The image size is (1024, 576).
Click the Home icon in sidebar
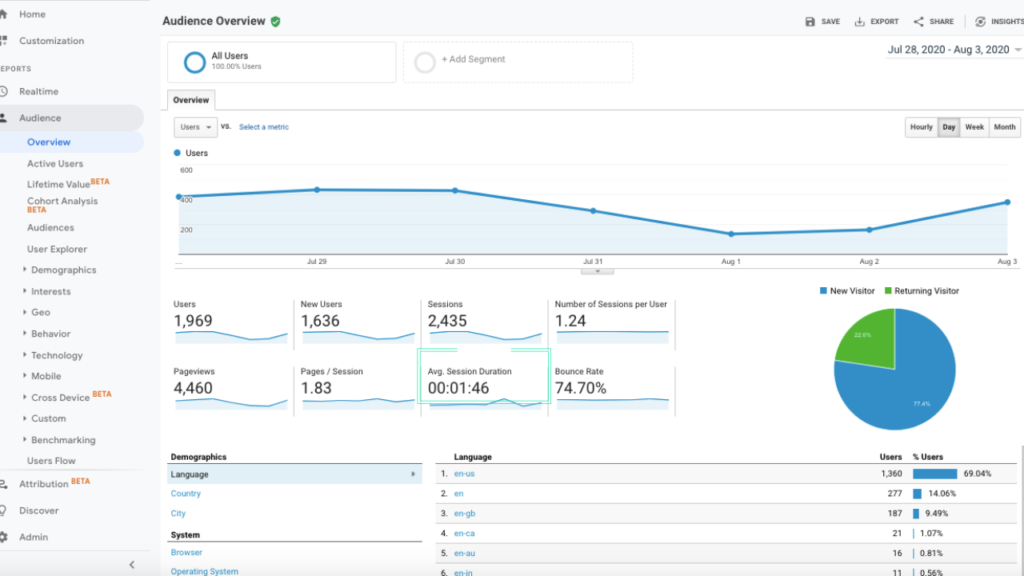pyautogui.click(x=4, y=14)
